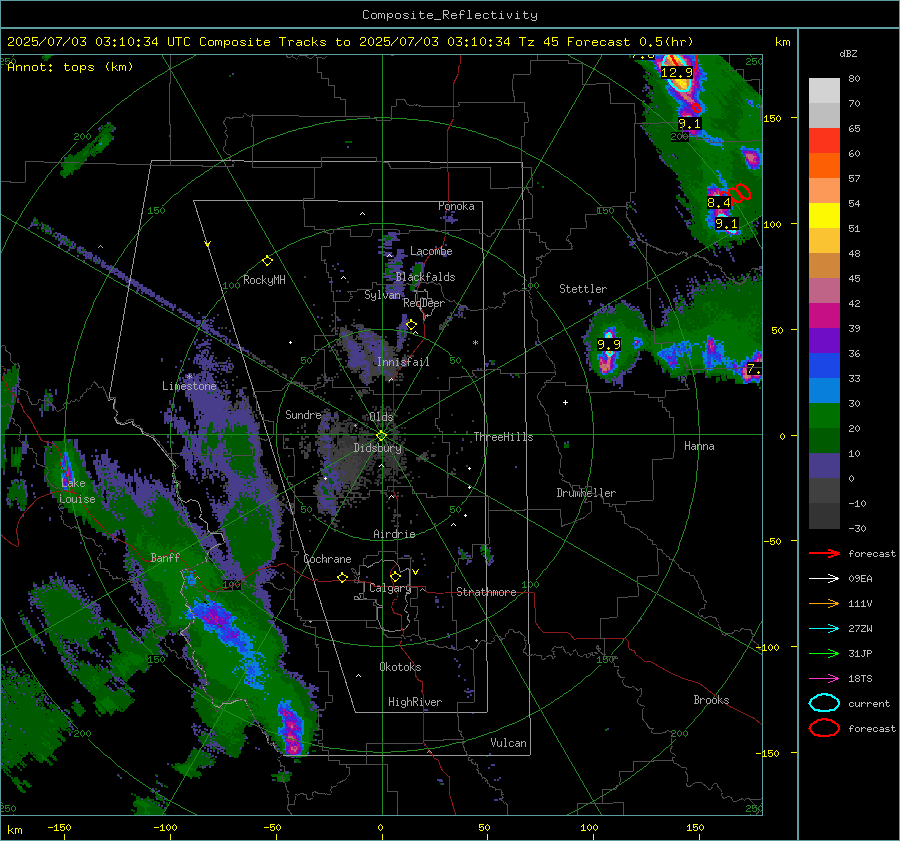The width and height of the screenshot is (900, 841).
Task: Click the red 65-60 dBZ legend swatch
Action: [x=824, y=141]
